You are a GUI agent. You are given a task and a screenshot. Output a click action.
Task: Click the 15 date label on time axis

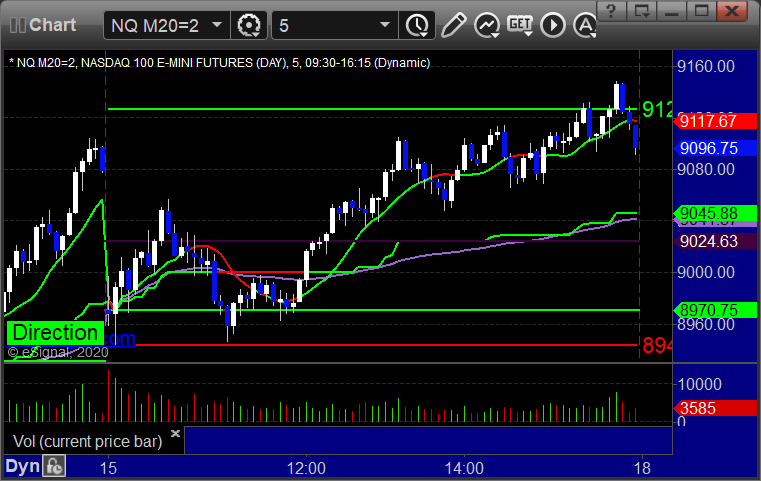108,468
